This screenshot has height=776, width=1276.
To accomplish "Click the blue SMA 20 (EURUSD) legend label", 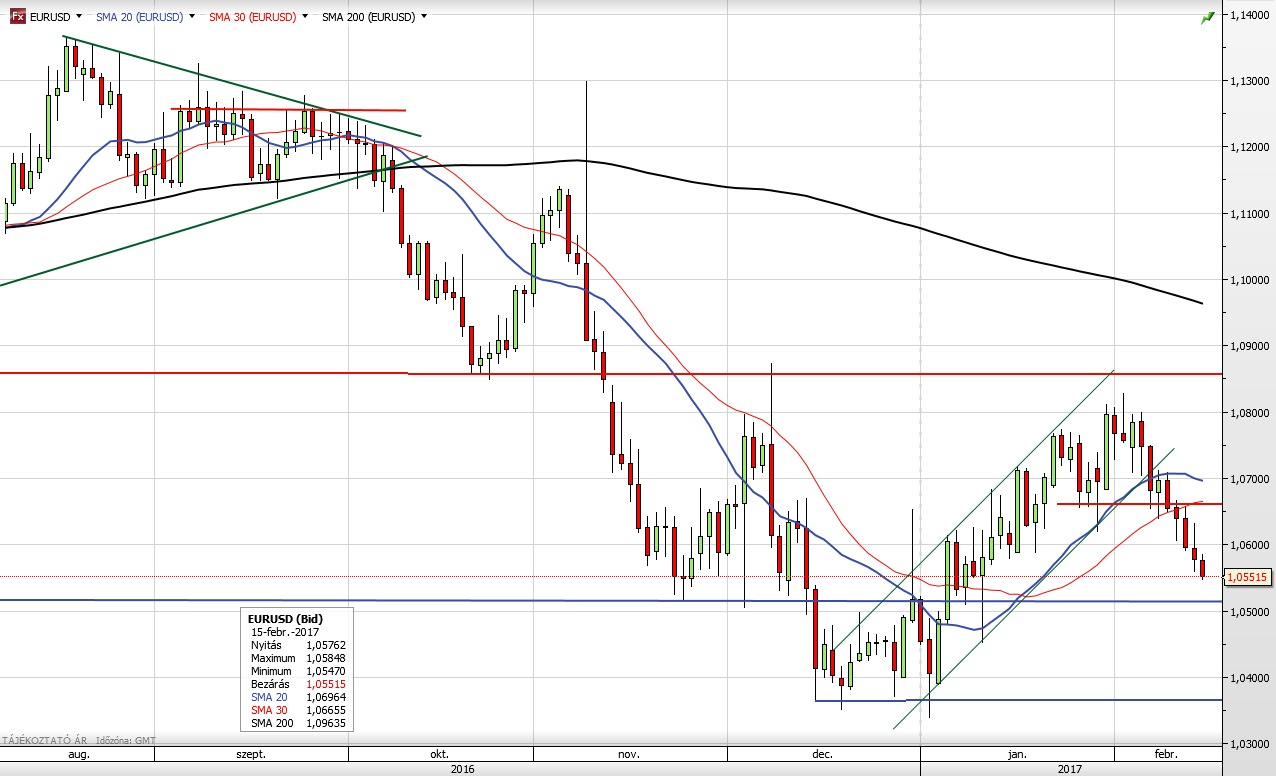I will click(x=139, y=17).
